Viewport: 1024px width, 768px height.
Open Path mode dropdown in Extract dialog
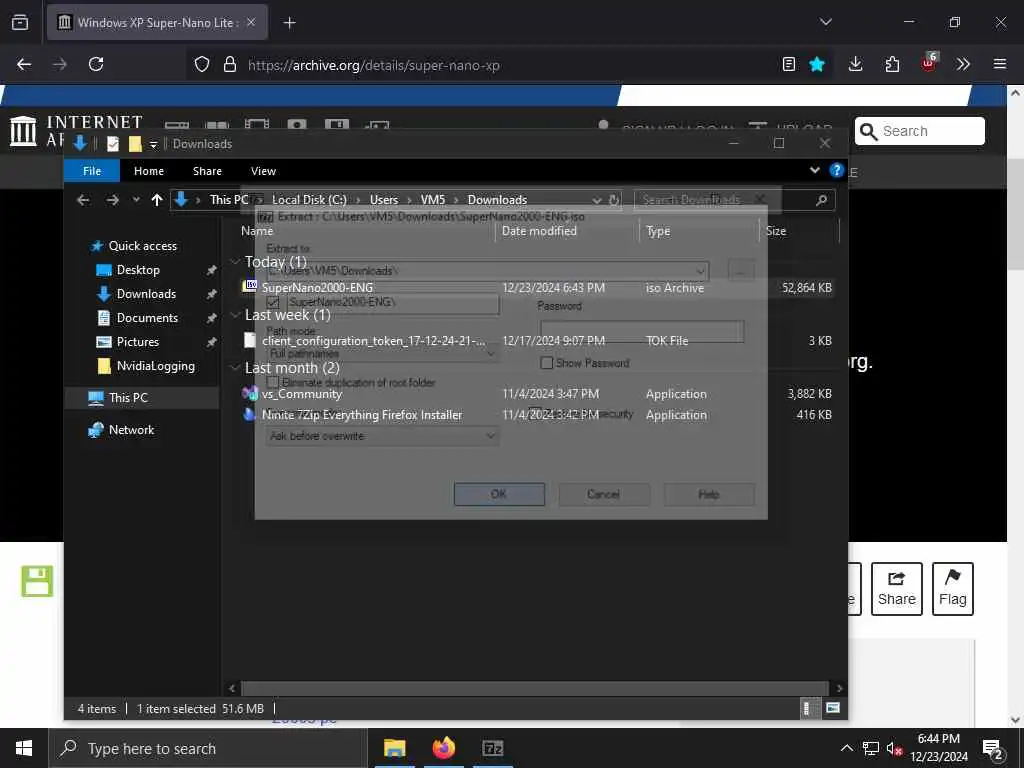click(382, 353)
